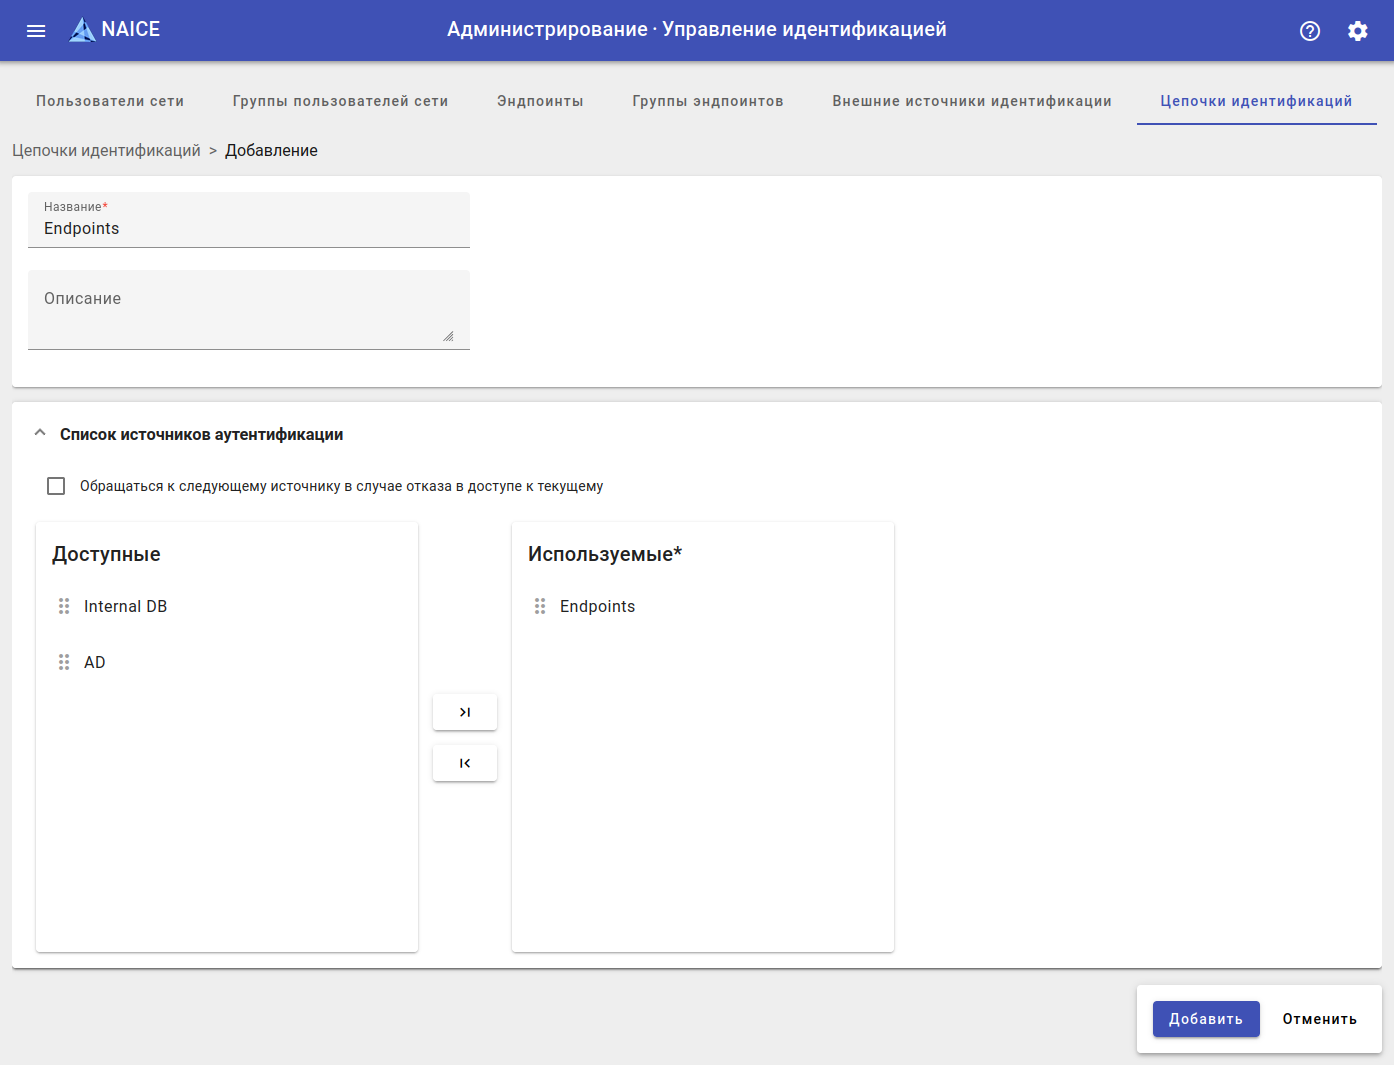Move all sources back to available list

tap(465, 763)
